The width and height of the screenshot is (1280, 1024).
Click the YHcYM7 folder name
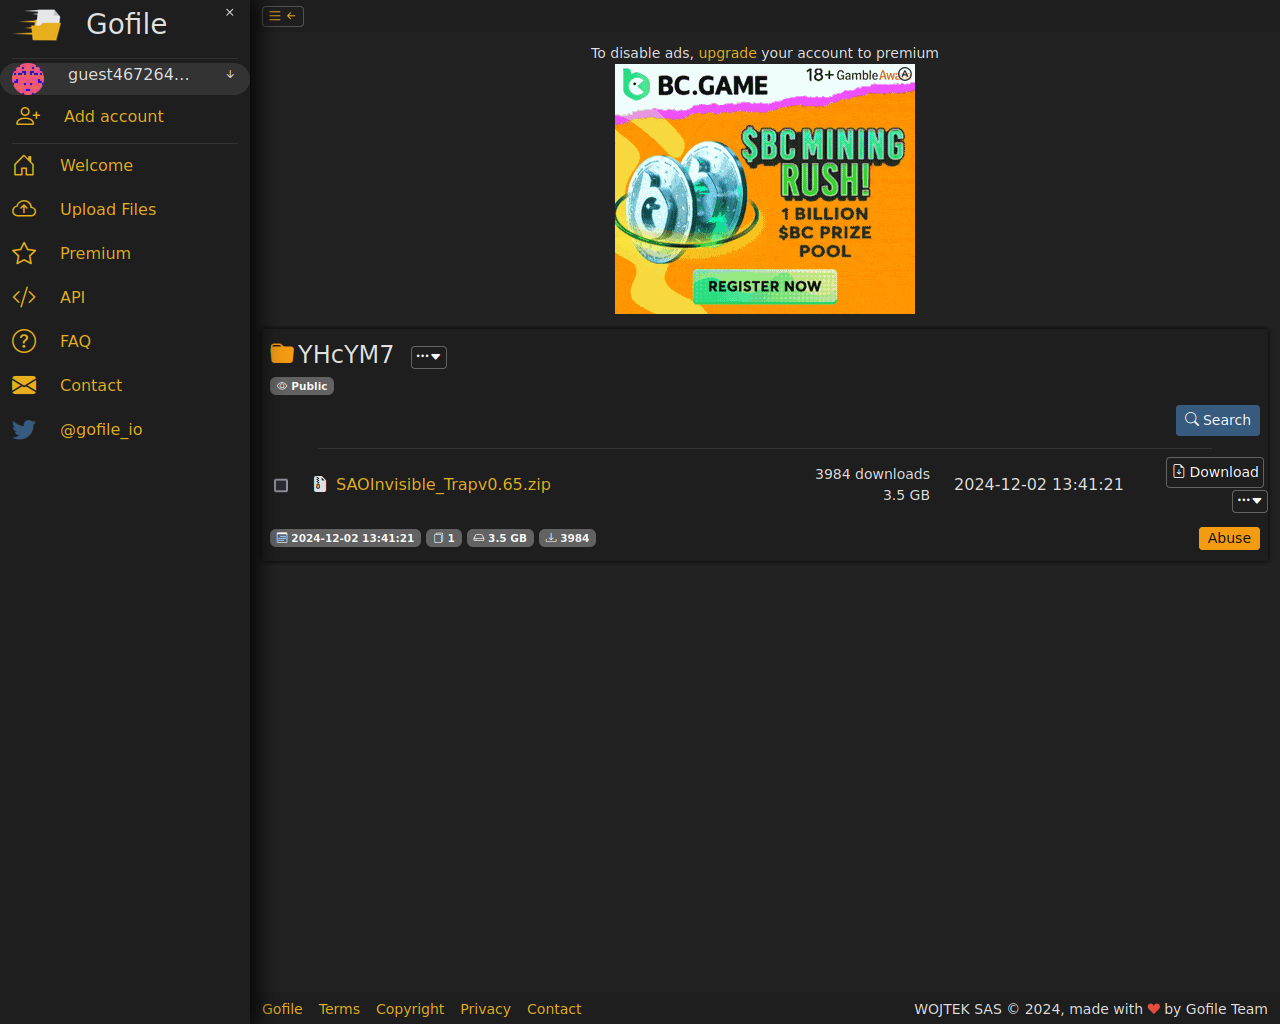346,355
